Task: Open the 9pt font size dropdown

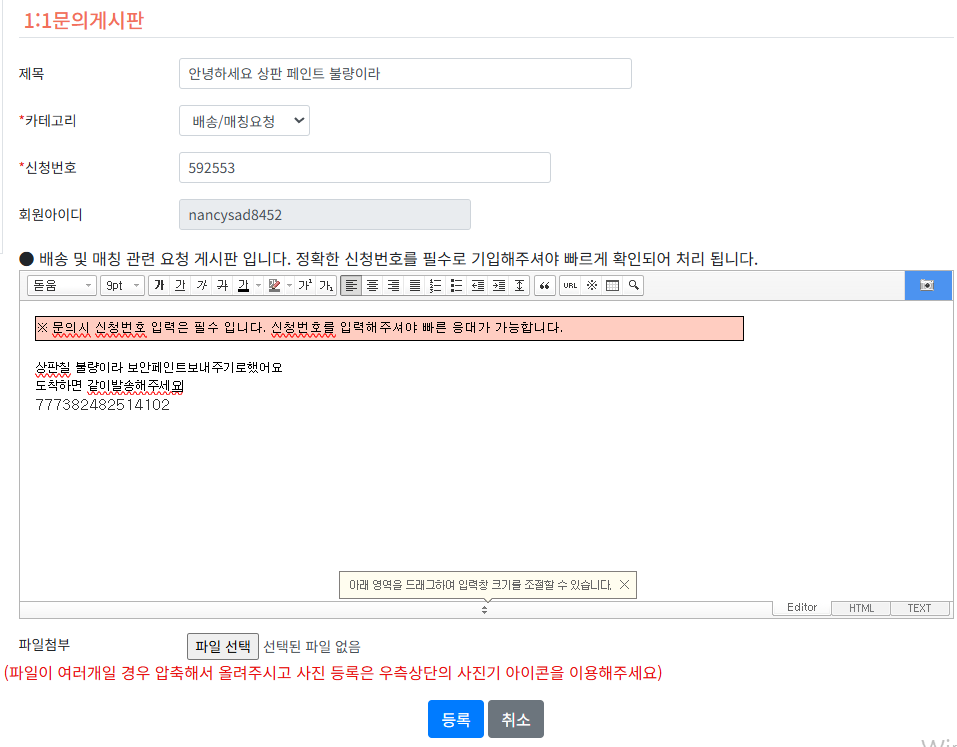Action: 122,286
